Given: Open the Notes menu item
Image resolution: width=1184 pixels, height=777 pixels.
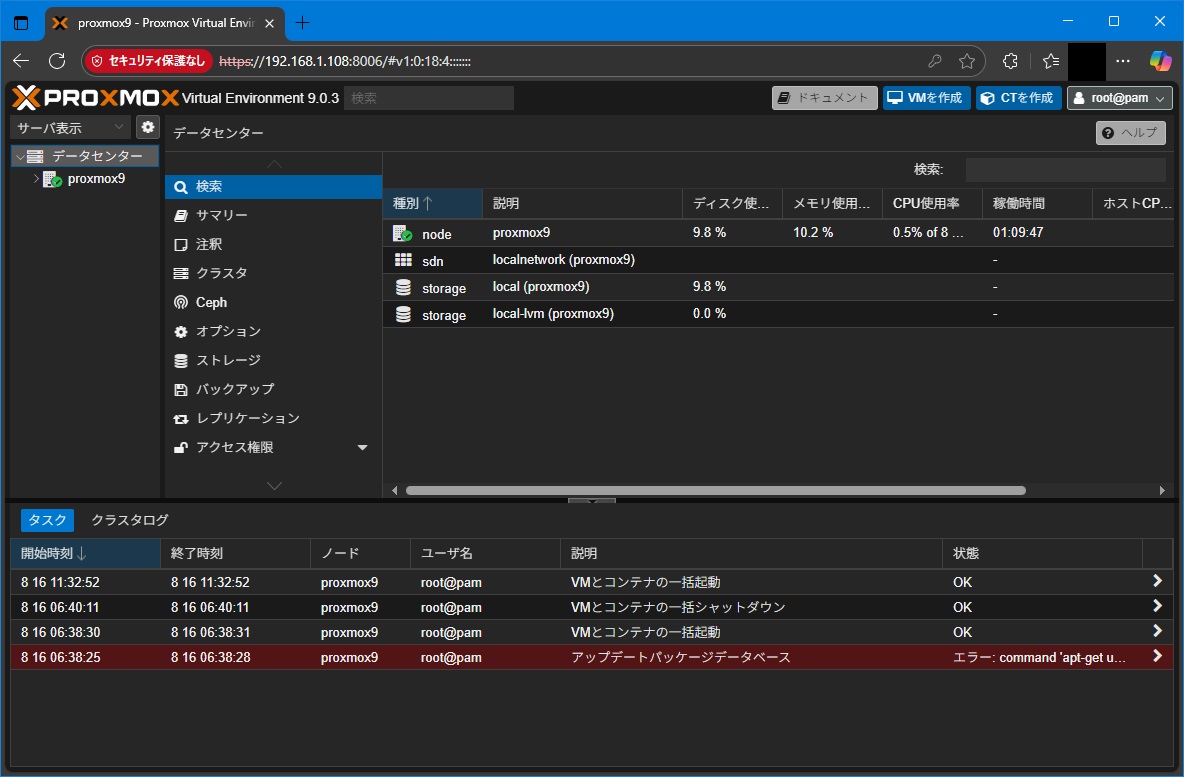Looking at the screenshot, I should pyautogui.click(x=273, y=245).
